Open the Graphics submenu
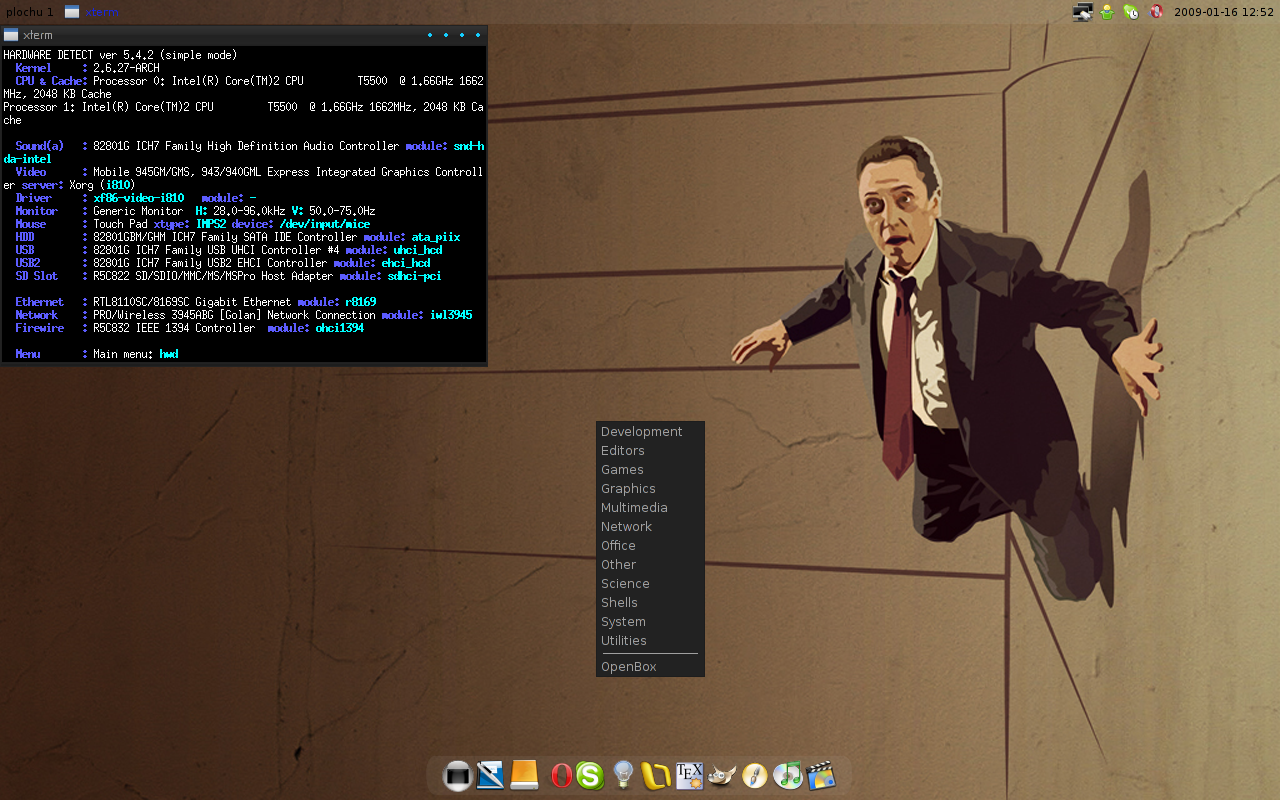The image size is (1280, 800). click(650, 489)
